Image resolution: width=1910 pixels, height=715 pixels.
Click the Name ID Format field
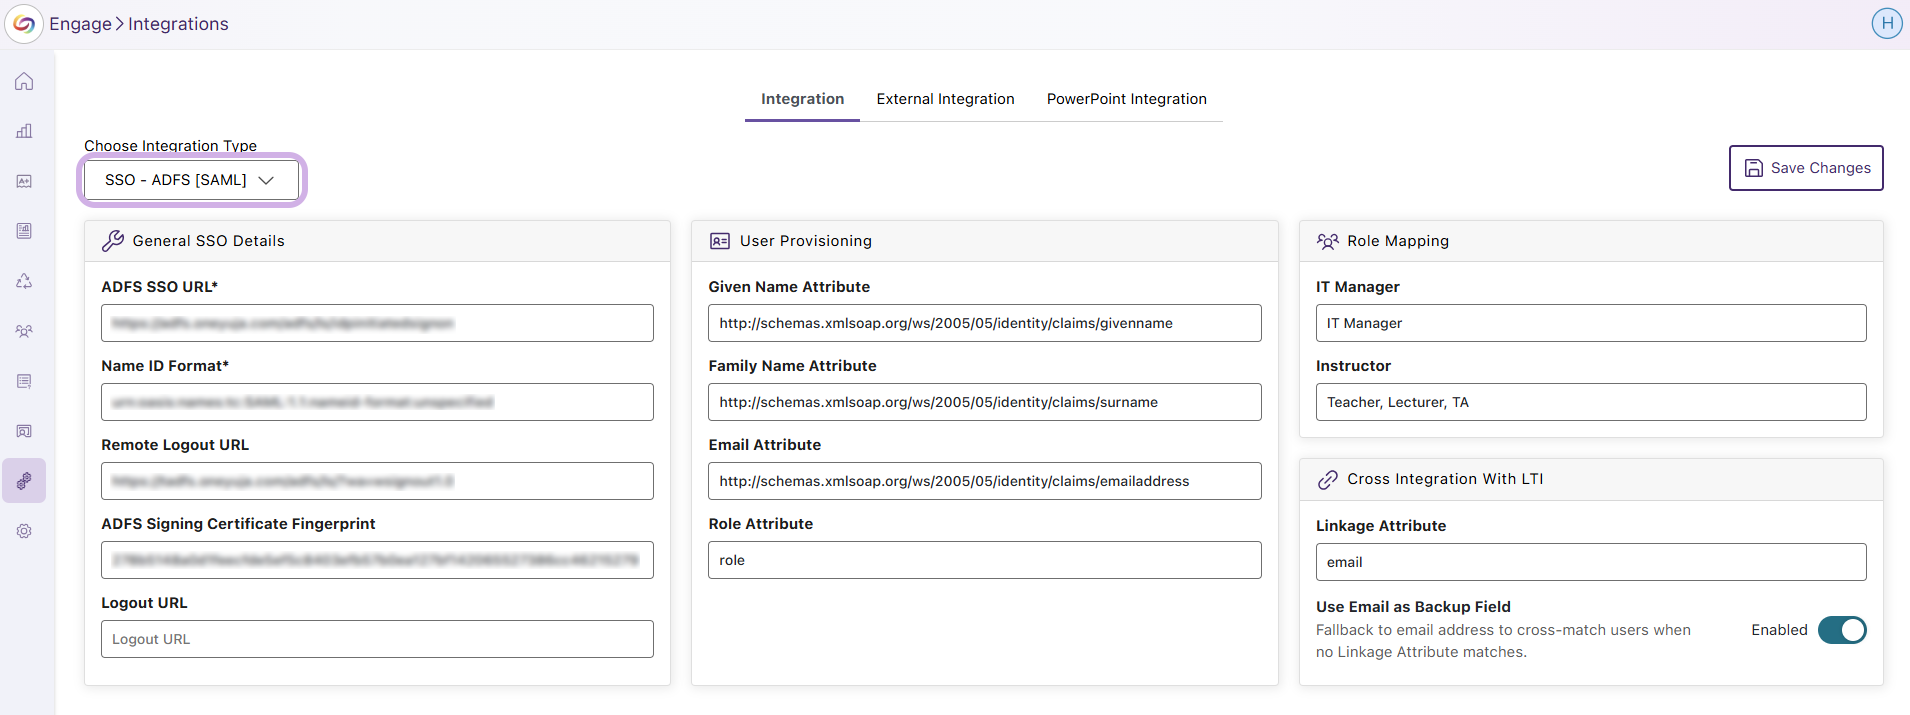pos(377,402)
